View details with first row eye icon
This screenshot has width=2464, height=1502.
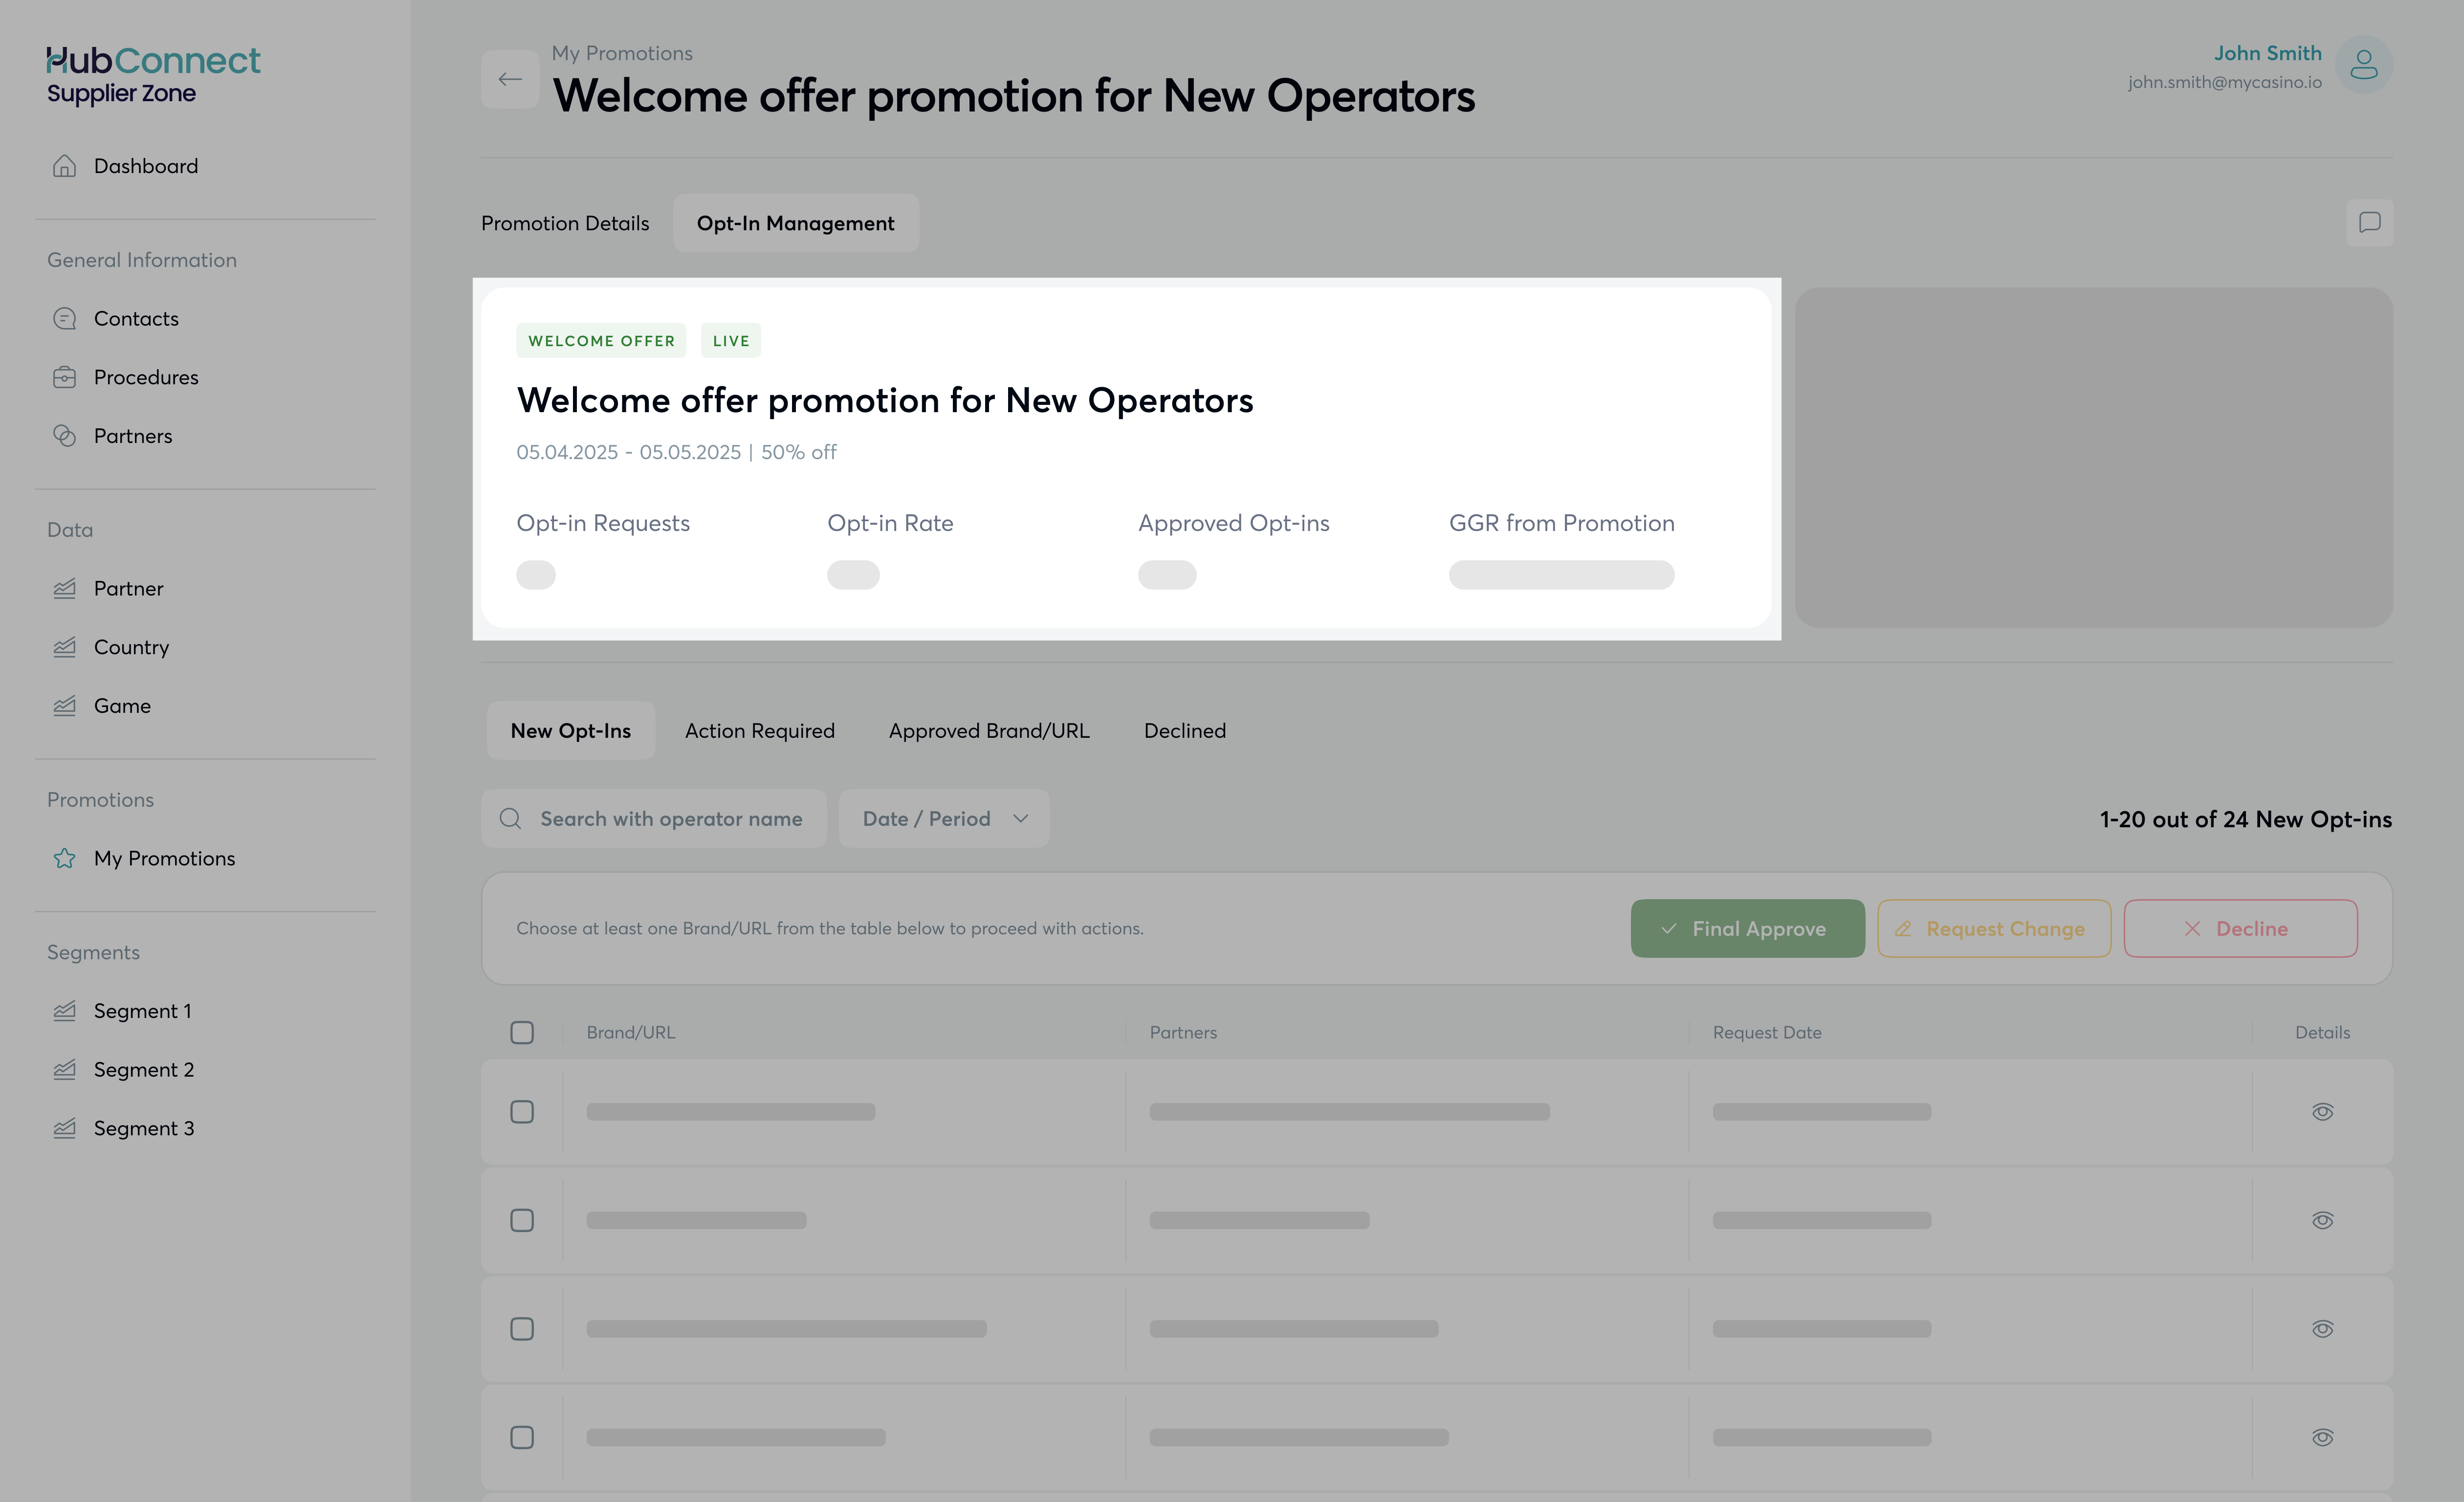(x=2322, y=1112)
